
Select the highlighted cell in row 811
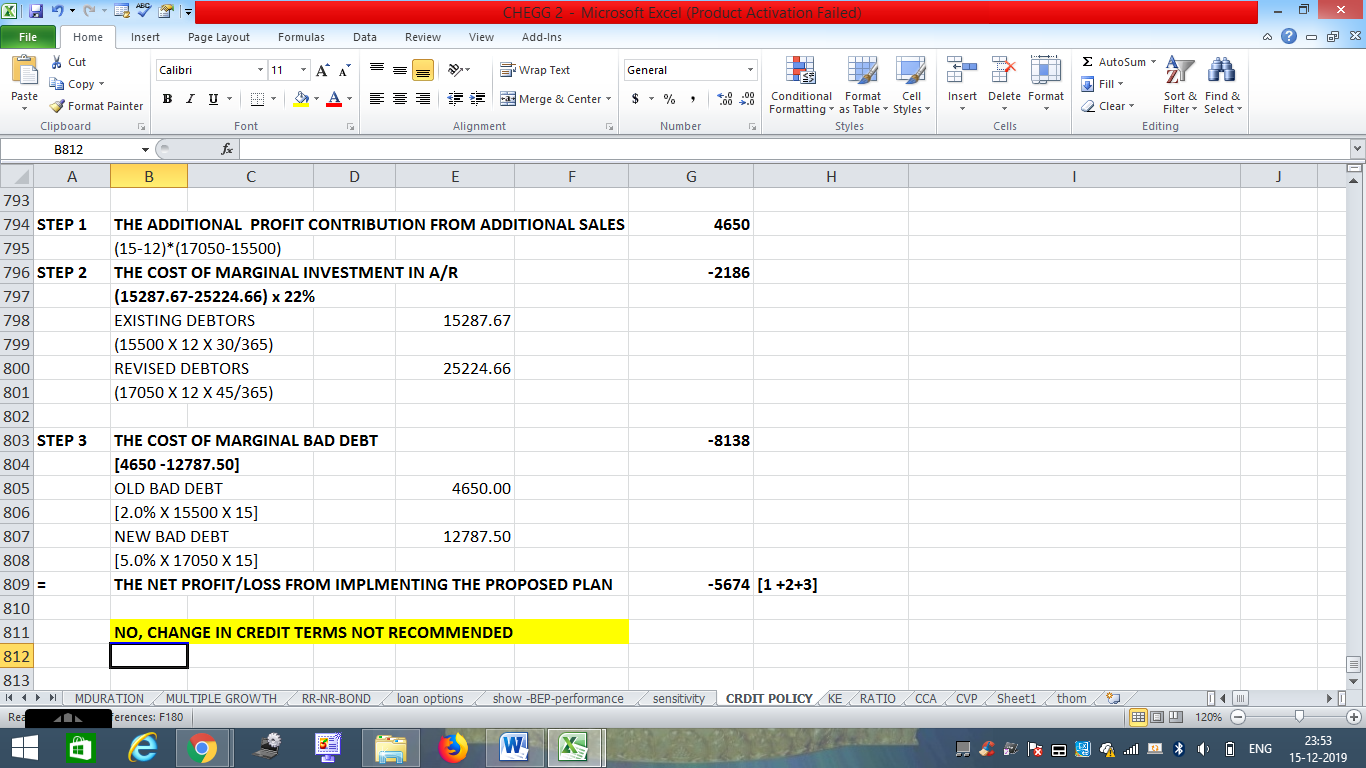[369, 632]
